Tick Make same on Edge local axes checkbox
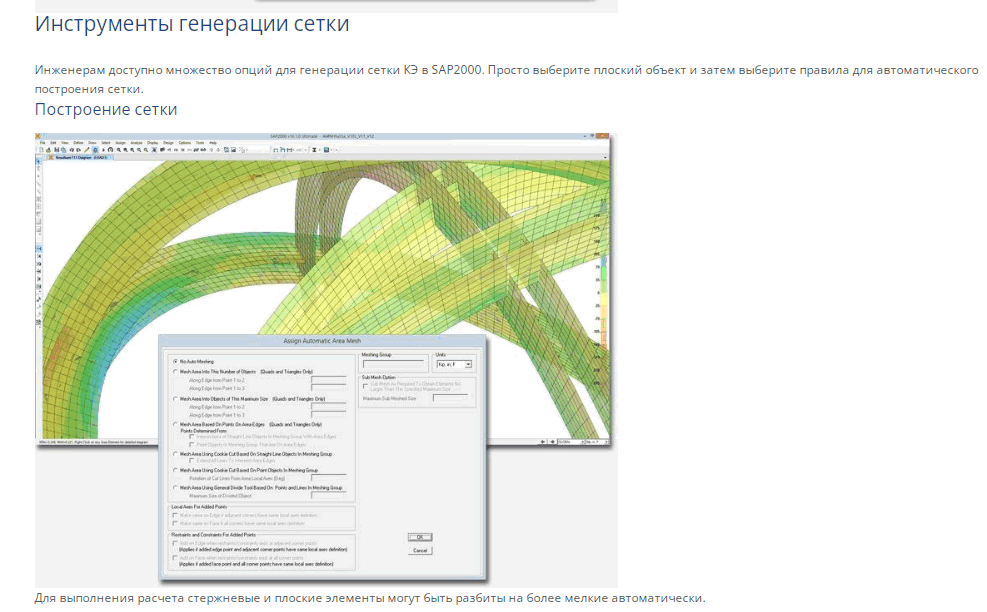 point(175,515)
